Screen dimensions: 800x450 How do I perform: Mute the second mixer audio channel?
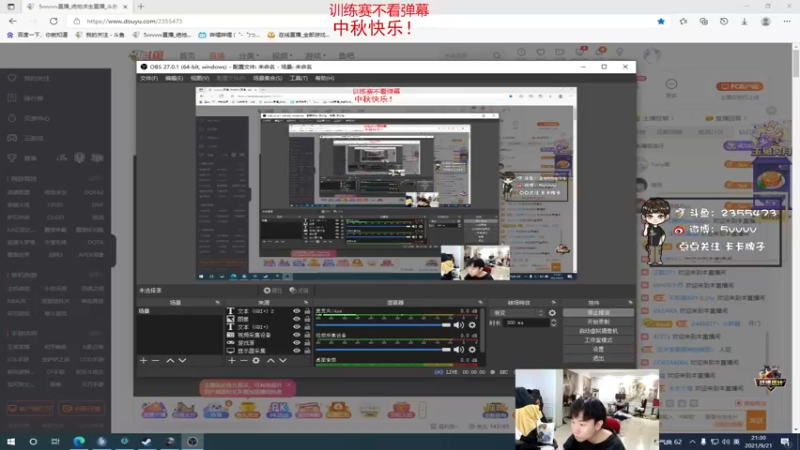tap(459, 349)
